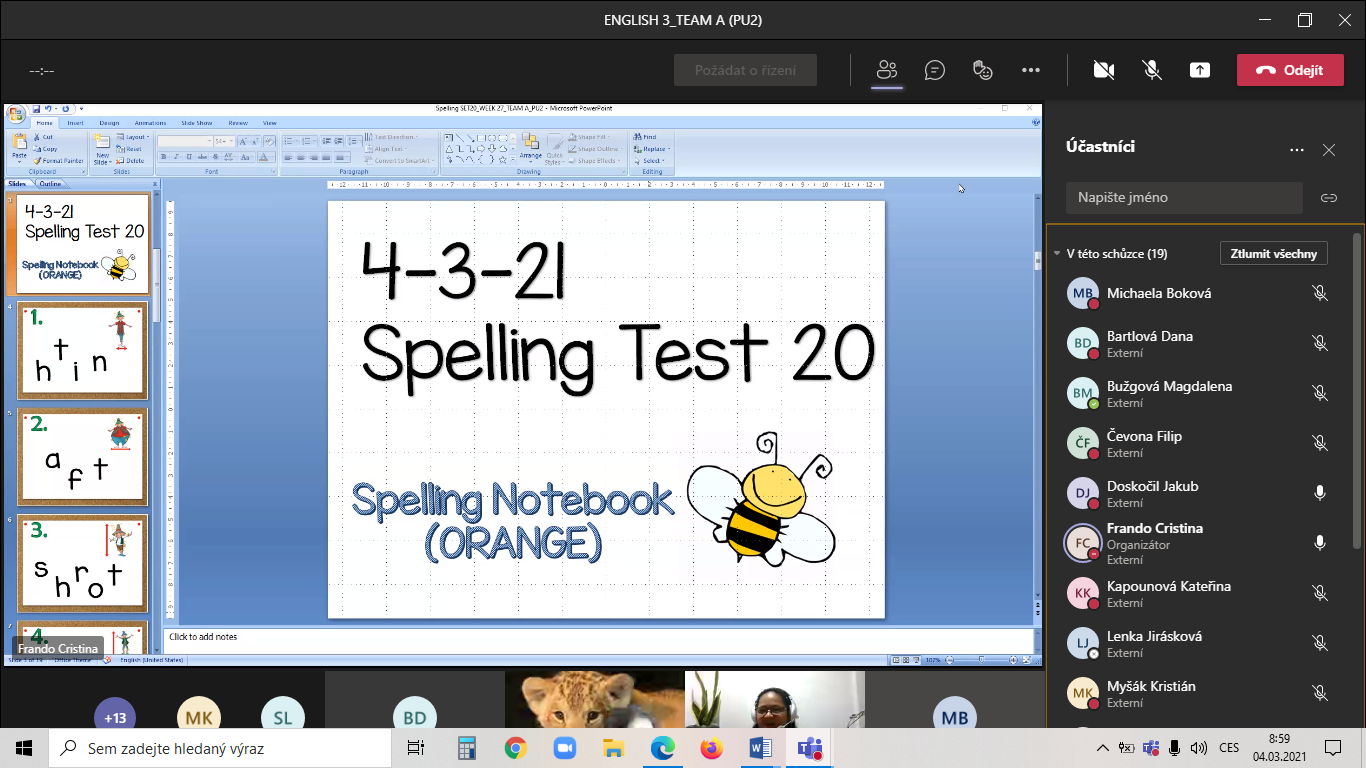The height and width of the screenshot is (768, 1366).
Task: Open the participants panel icon
Action: tap(886, 70)
